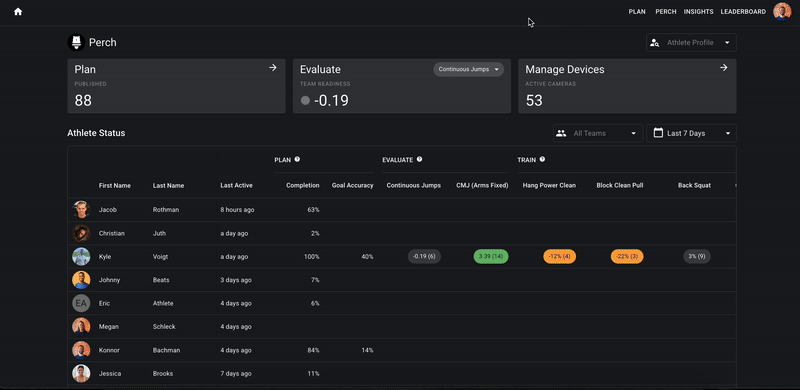Sort by Hang Power Clean column header
Screen dimensions: 800x390
click(549, 186)
